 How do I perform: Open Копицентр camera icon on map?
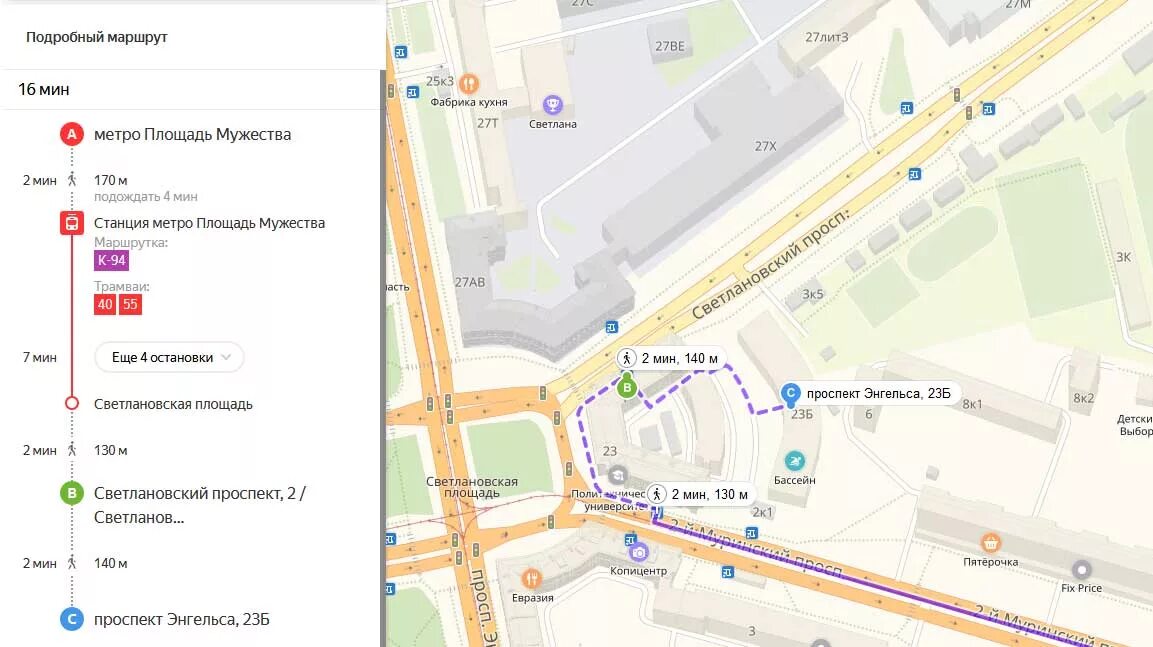(x=638, y=552)
